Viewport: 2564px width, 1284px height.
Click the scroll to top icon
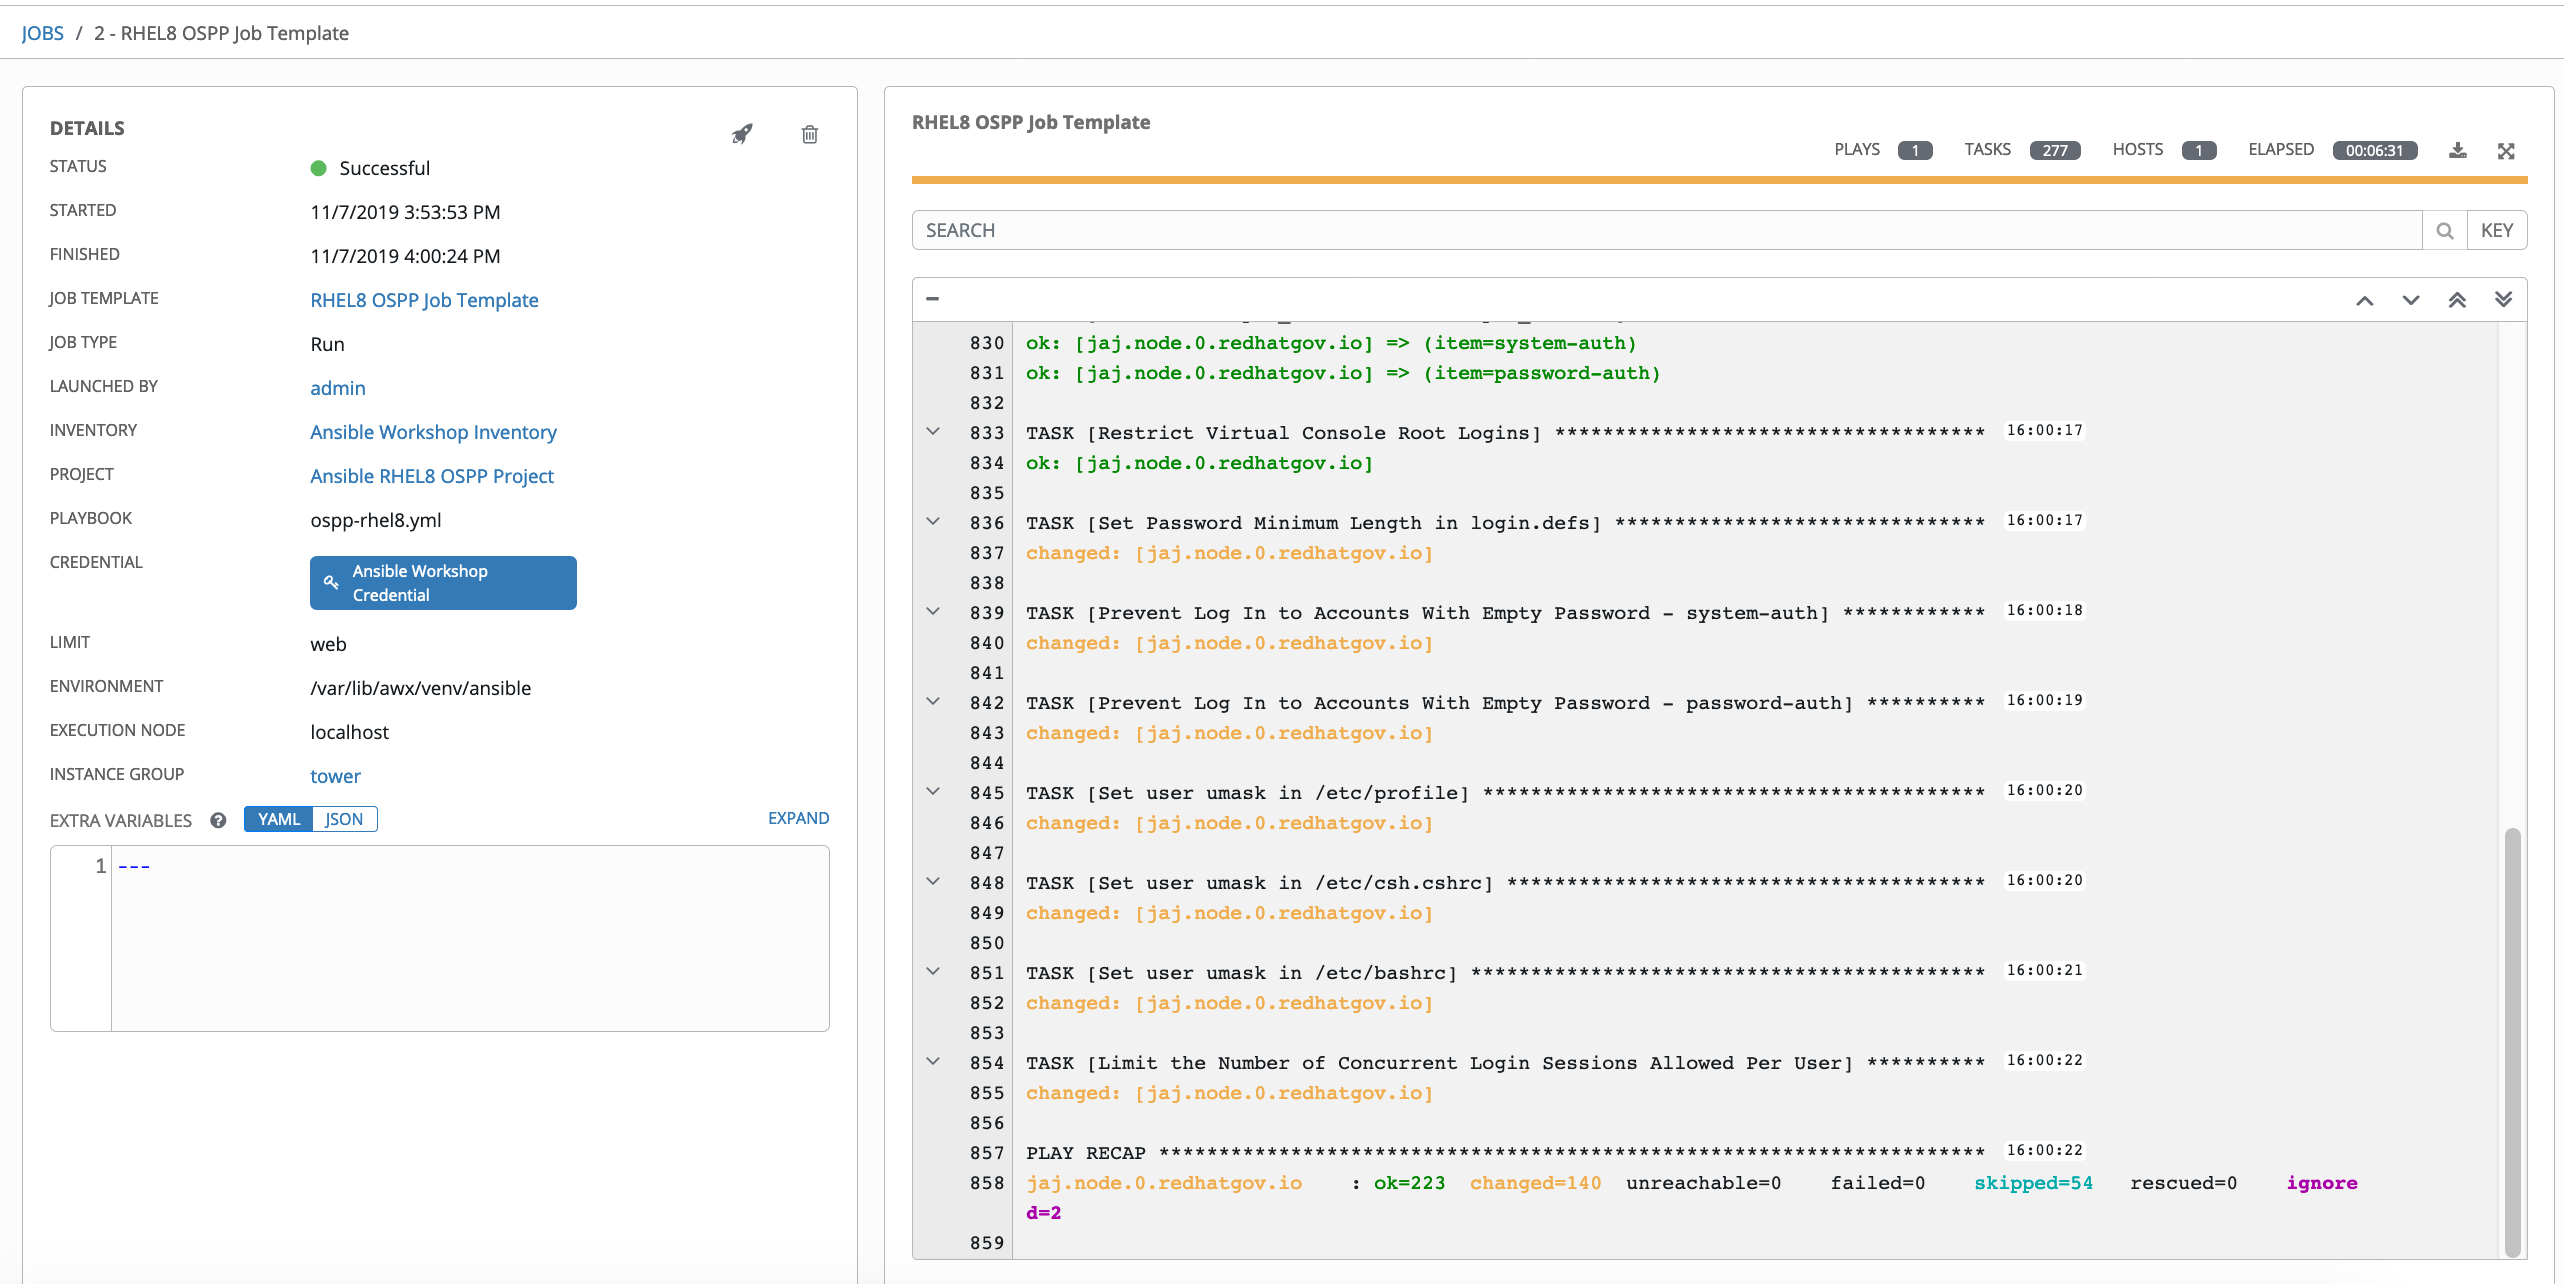[x=2456, y=300]
